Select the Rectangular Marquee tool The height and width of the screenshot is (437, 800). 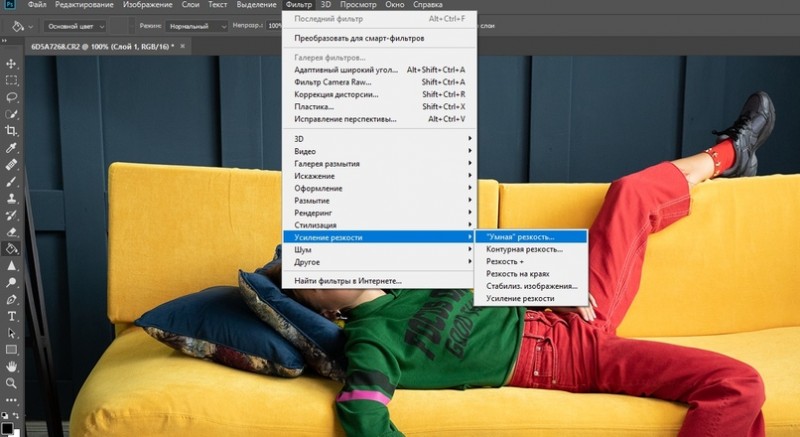point(11,81)
